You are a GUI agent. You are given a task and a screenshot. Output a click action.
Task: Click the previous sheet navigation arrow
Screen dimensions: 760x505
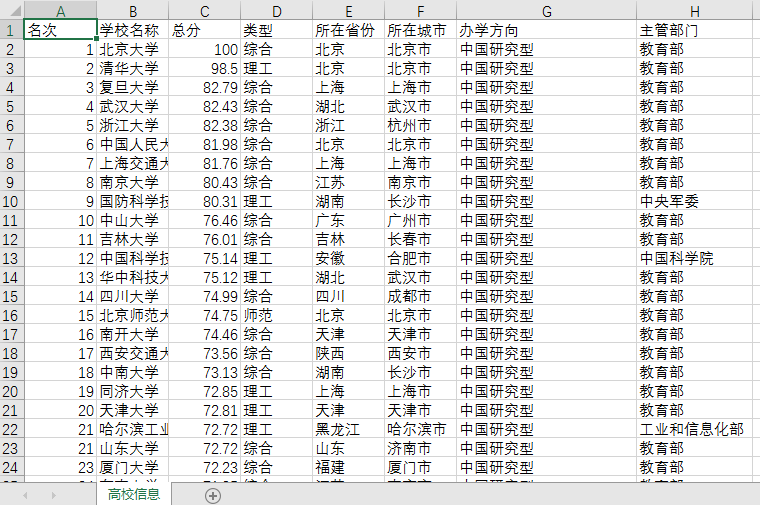25,495
